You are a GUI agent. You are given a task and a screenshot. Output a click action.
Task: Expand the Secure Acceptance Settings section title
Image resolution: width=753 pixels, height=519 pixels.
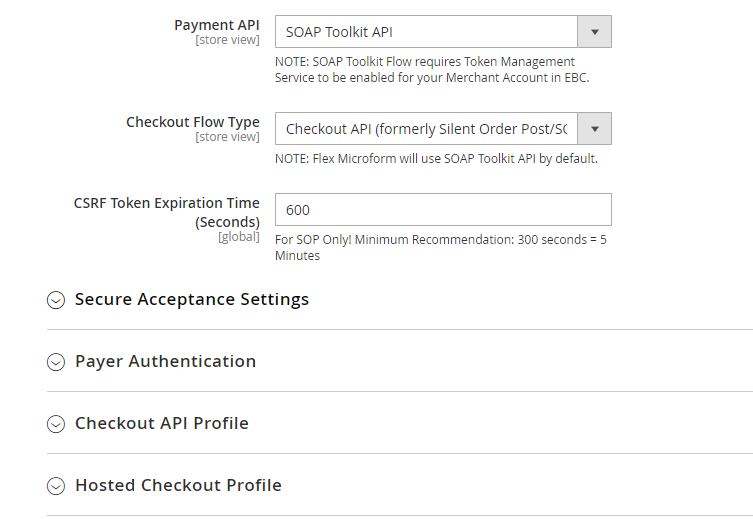pos(191,299)
